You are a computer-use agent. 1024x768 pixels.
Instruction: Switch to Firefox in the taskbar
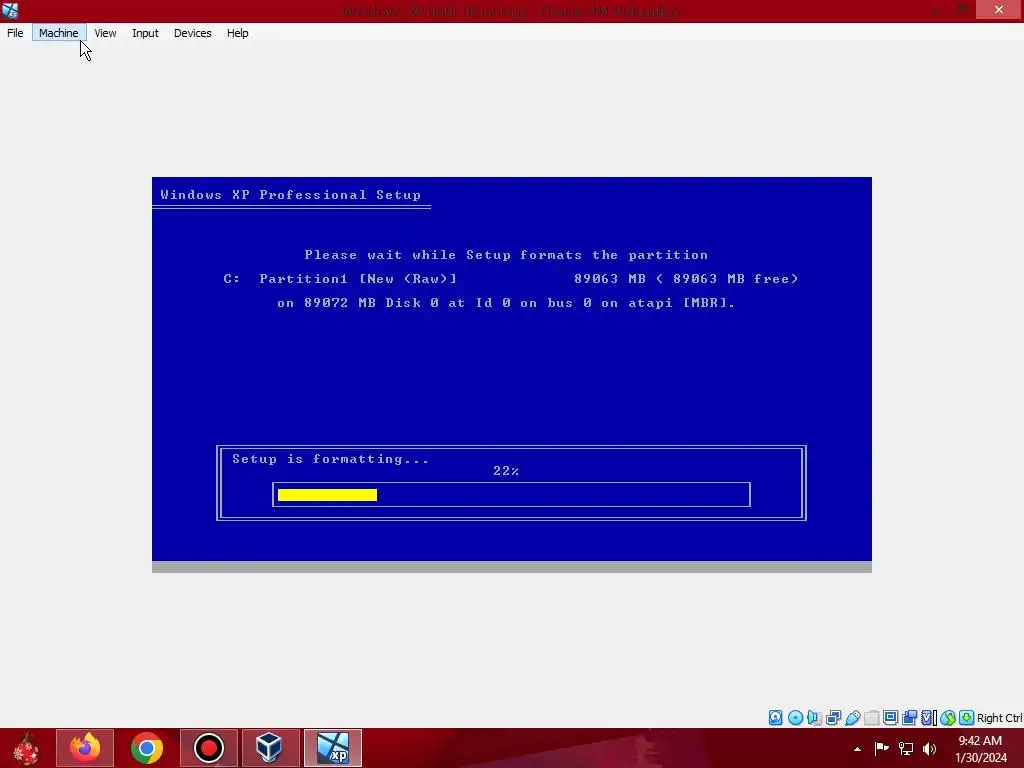pyautogui.click(x=85, y=748)
